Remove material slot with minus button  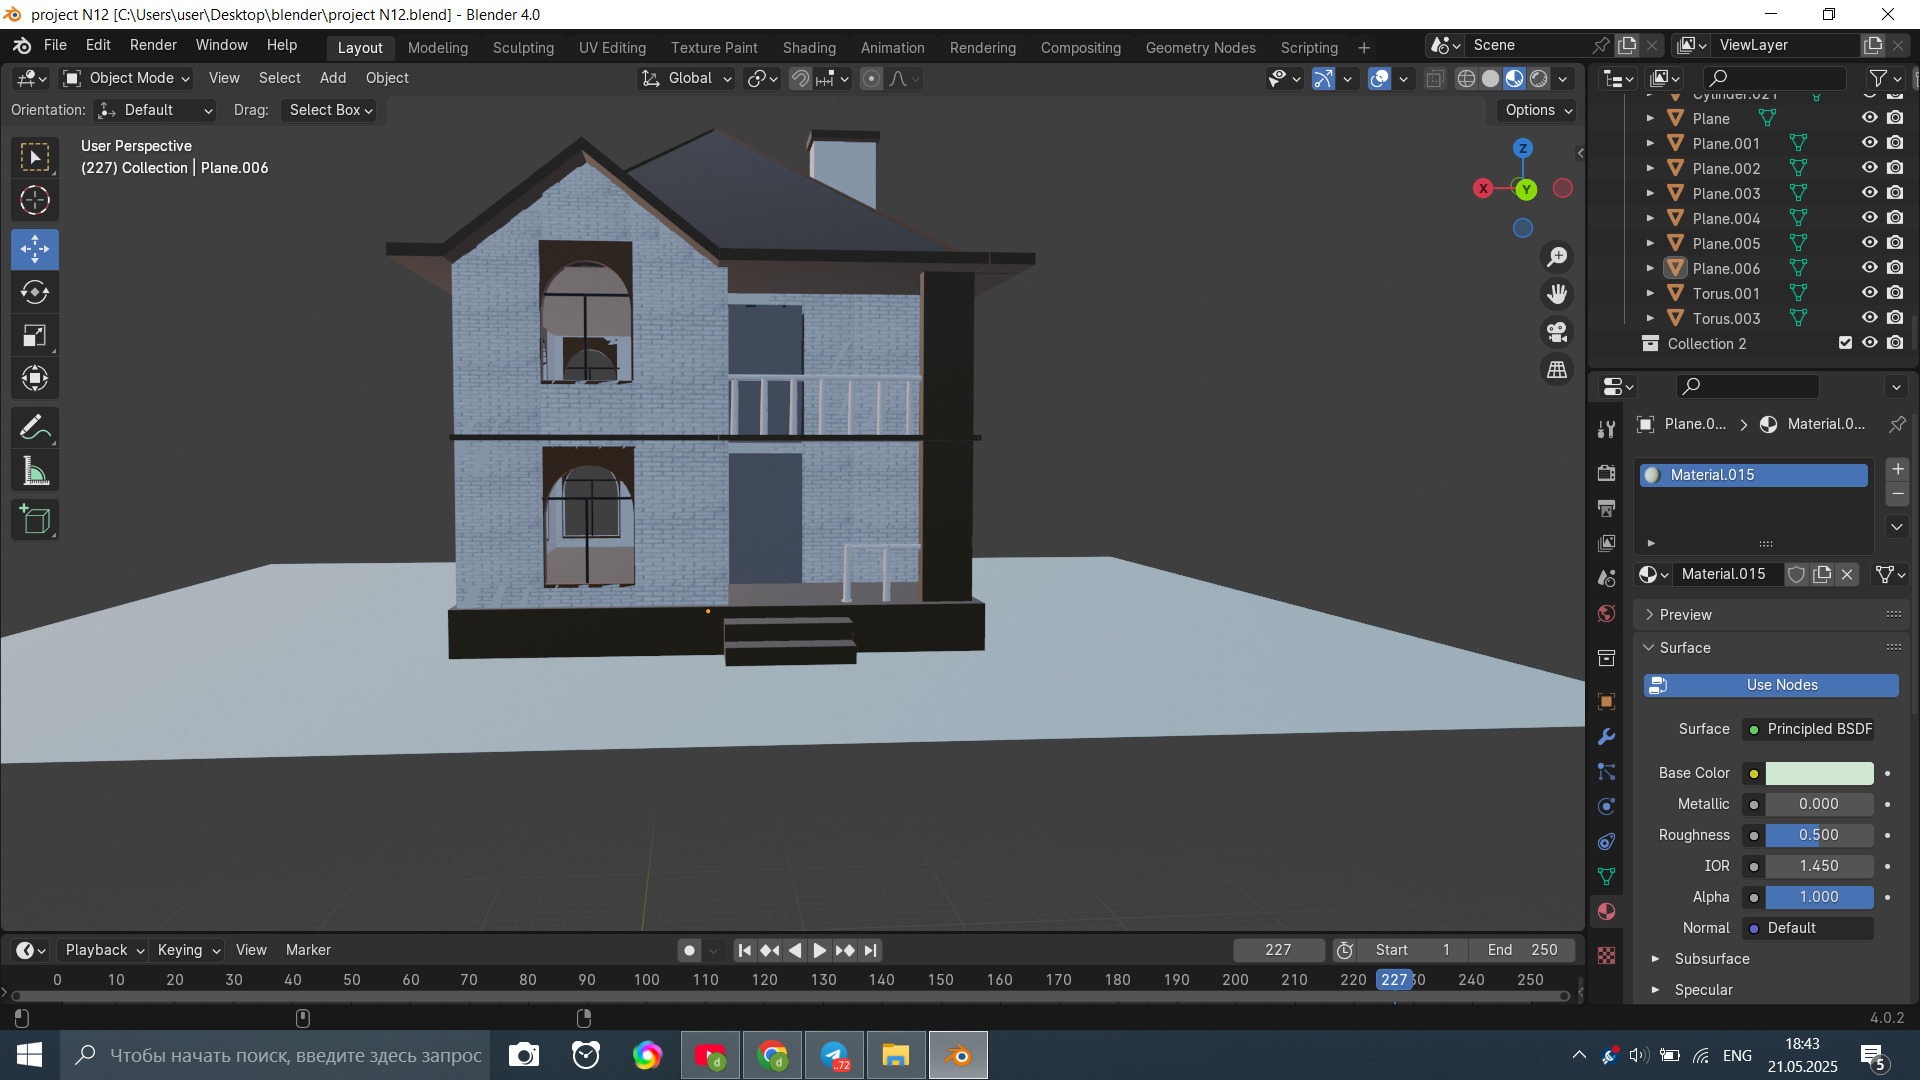[x=1897, y=494]
